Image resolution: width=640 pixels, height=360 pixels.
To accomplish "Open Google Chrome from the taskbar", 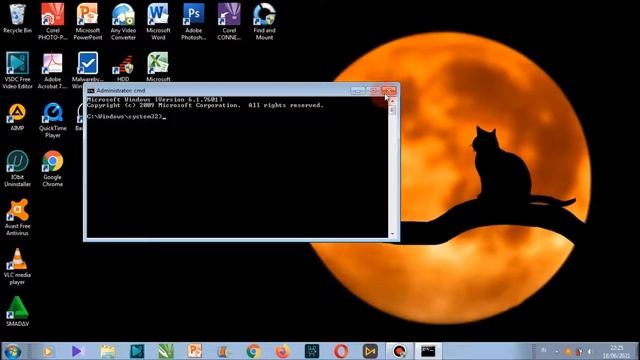I will (253, 351).
